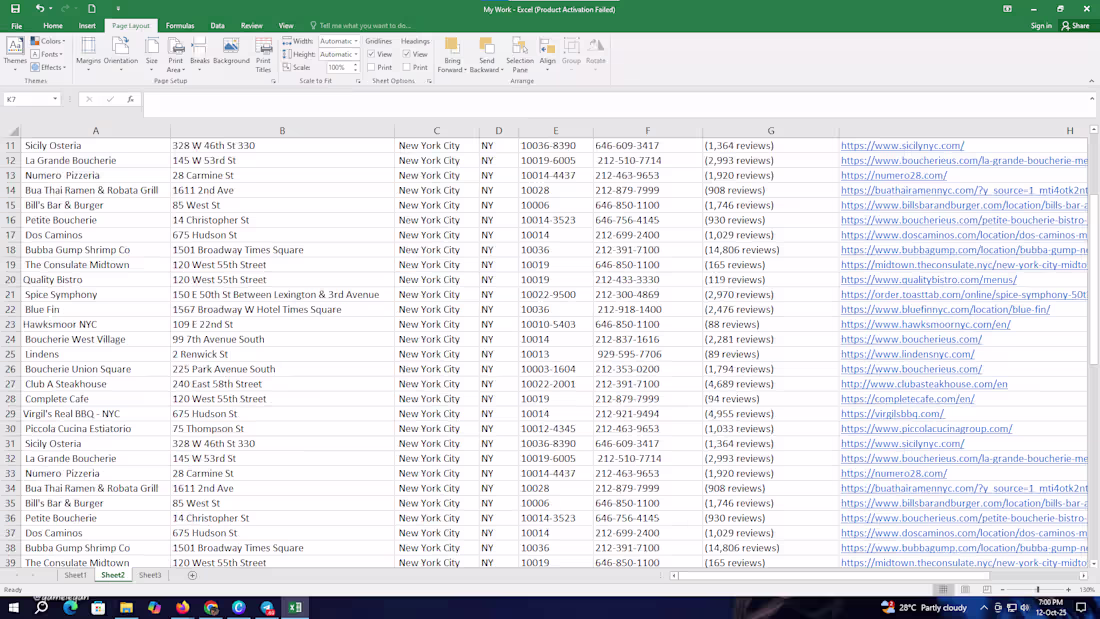Add a sheet Background image
1100x619 pixels.
point(231,51)
